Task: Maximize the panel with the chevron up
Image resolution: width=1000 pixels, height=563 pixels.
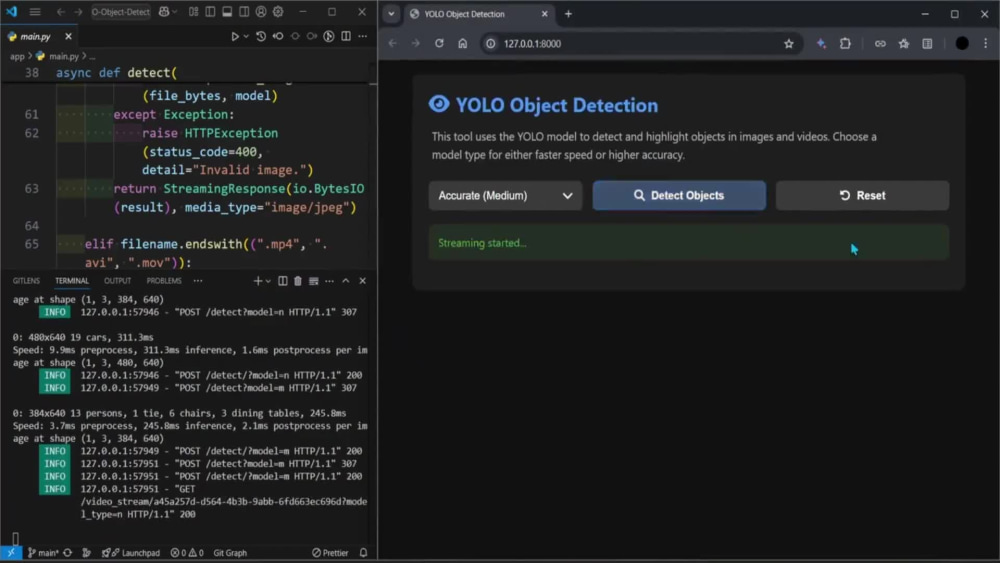Action: pyautogui.click(x=346, y=281)
